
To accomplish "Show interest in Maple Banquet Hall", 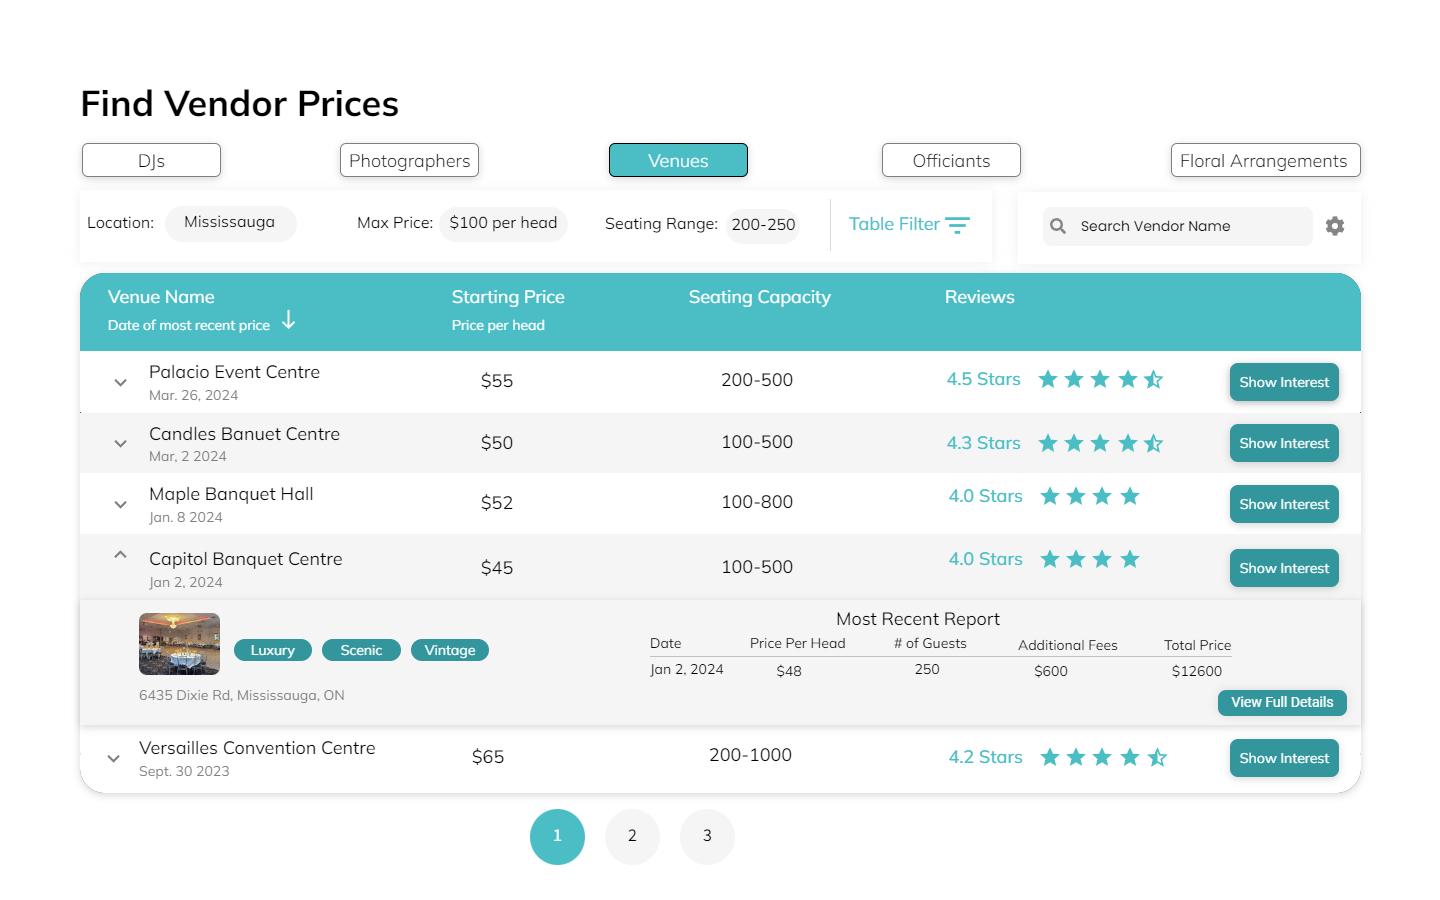I will pyautogui.click(x=1283, y=504).
